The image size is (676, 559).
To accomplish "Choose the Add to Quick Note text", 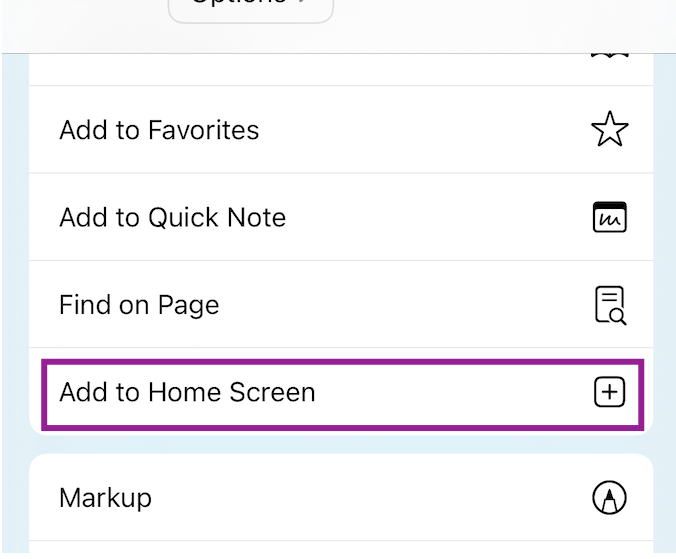I will click(172, 217).
